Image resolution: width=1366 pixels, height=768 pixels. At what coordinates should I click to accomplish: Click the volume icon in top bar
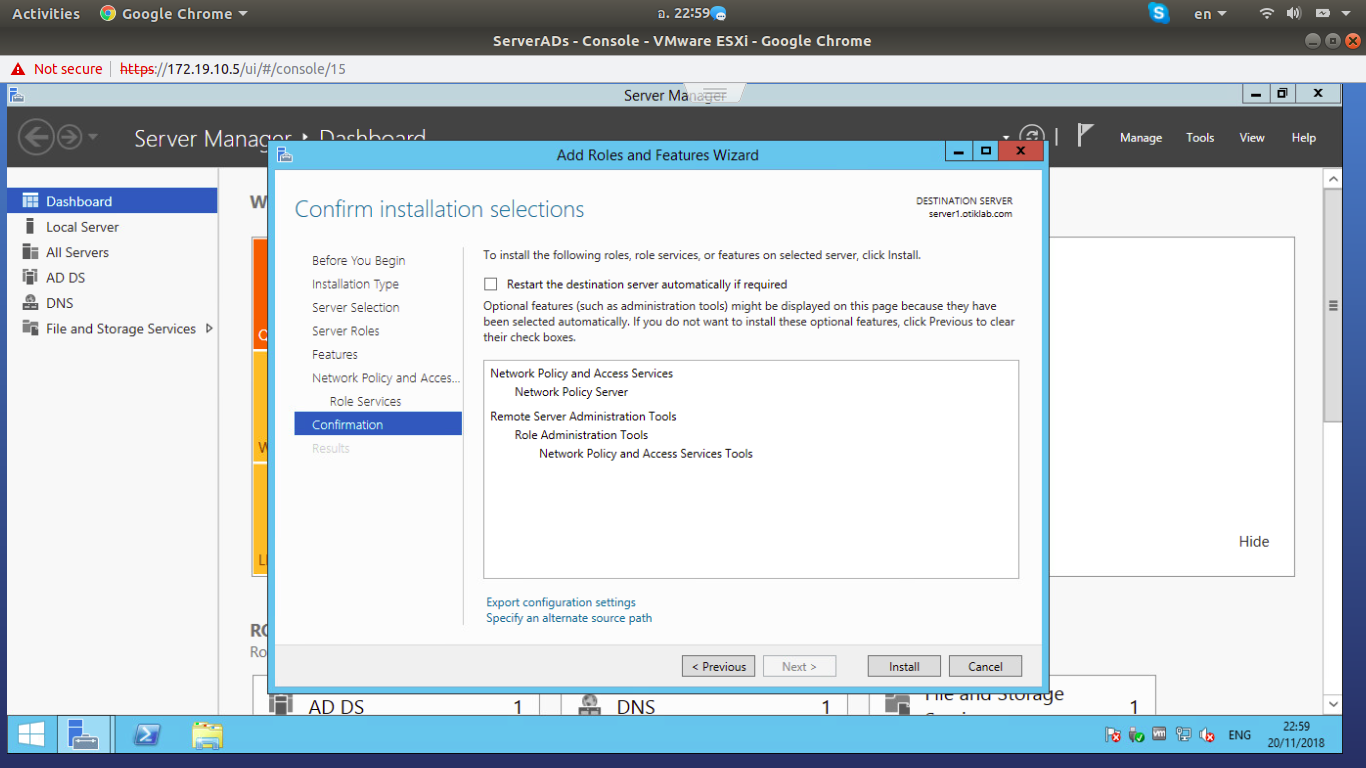(1293, 14)
